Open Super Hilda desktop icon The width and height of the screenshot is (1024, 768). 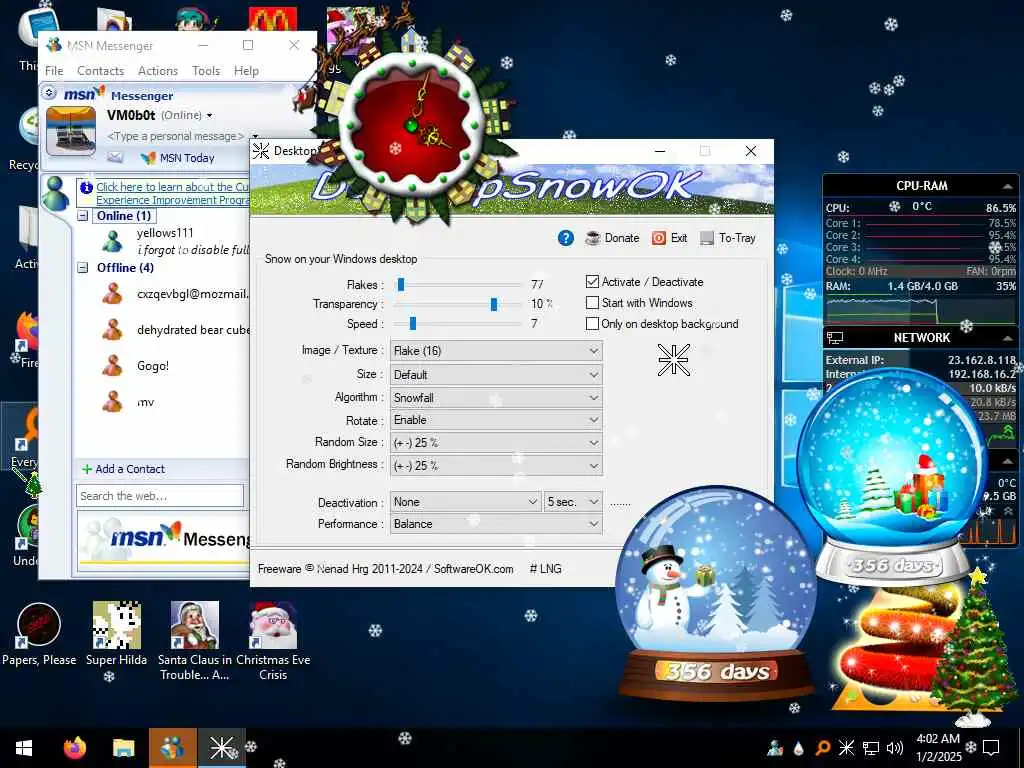point(116,634)
